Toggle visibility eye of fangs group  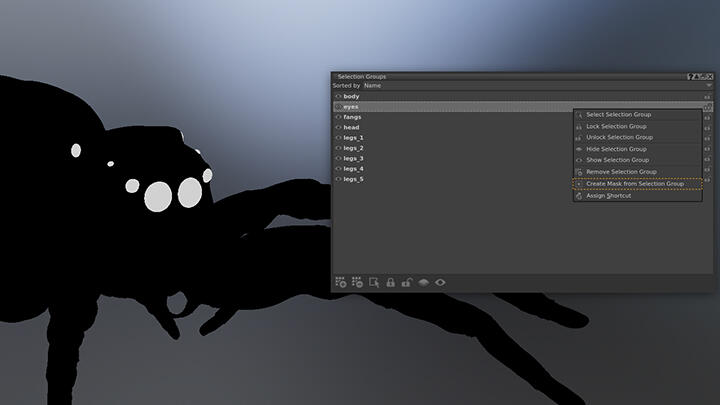[338, 117]
